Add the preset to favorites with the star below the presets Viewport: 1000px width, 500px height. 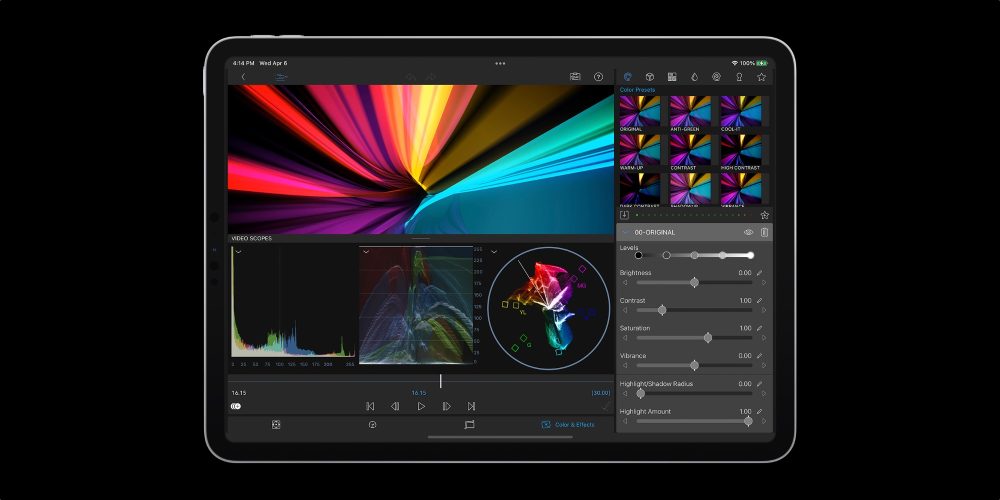point(765,215)
